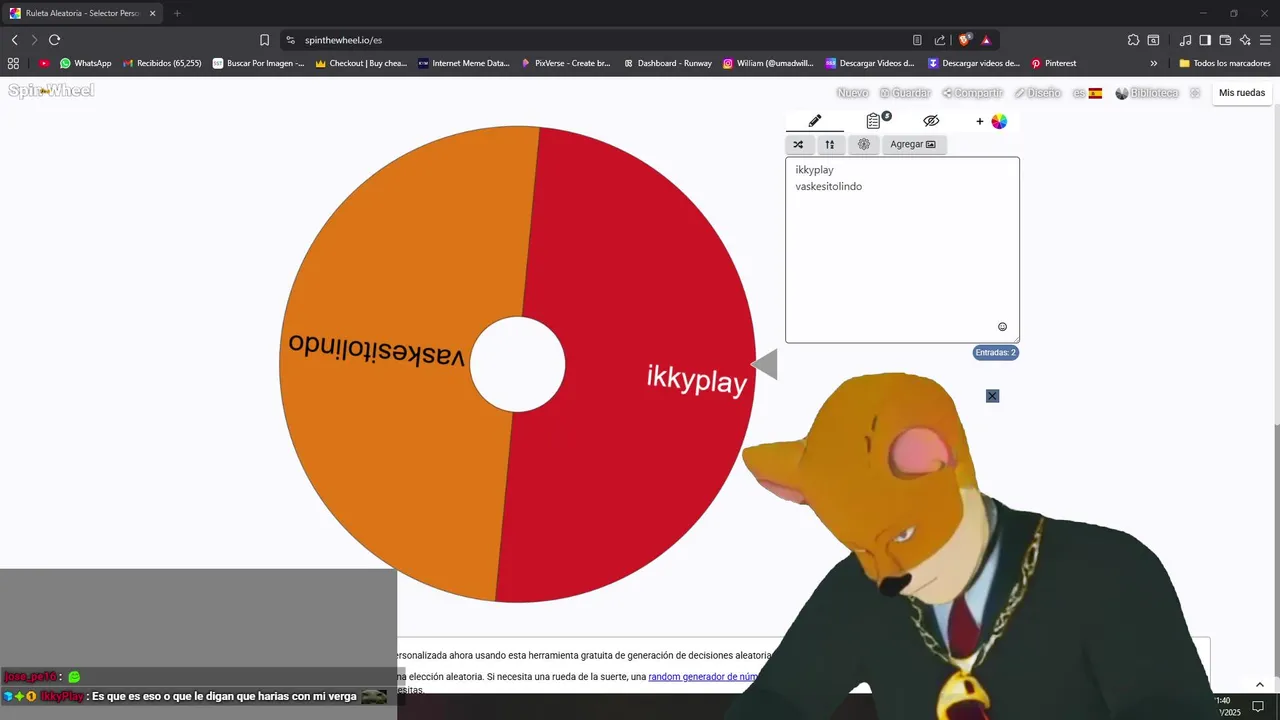Shuffle the wheel entries
The image size is (1280, 720).
(x=798, y=144)
